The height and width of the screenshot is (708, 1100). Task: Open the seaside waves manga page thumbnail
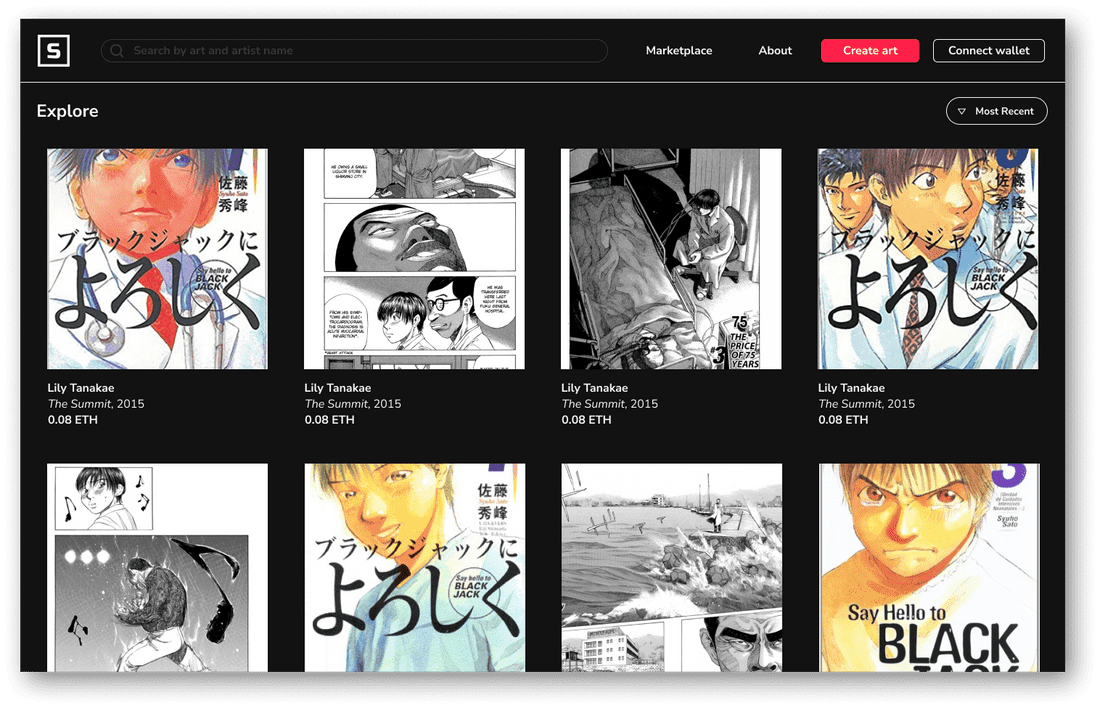point(671,567)
